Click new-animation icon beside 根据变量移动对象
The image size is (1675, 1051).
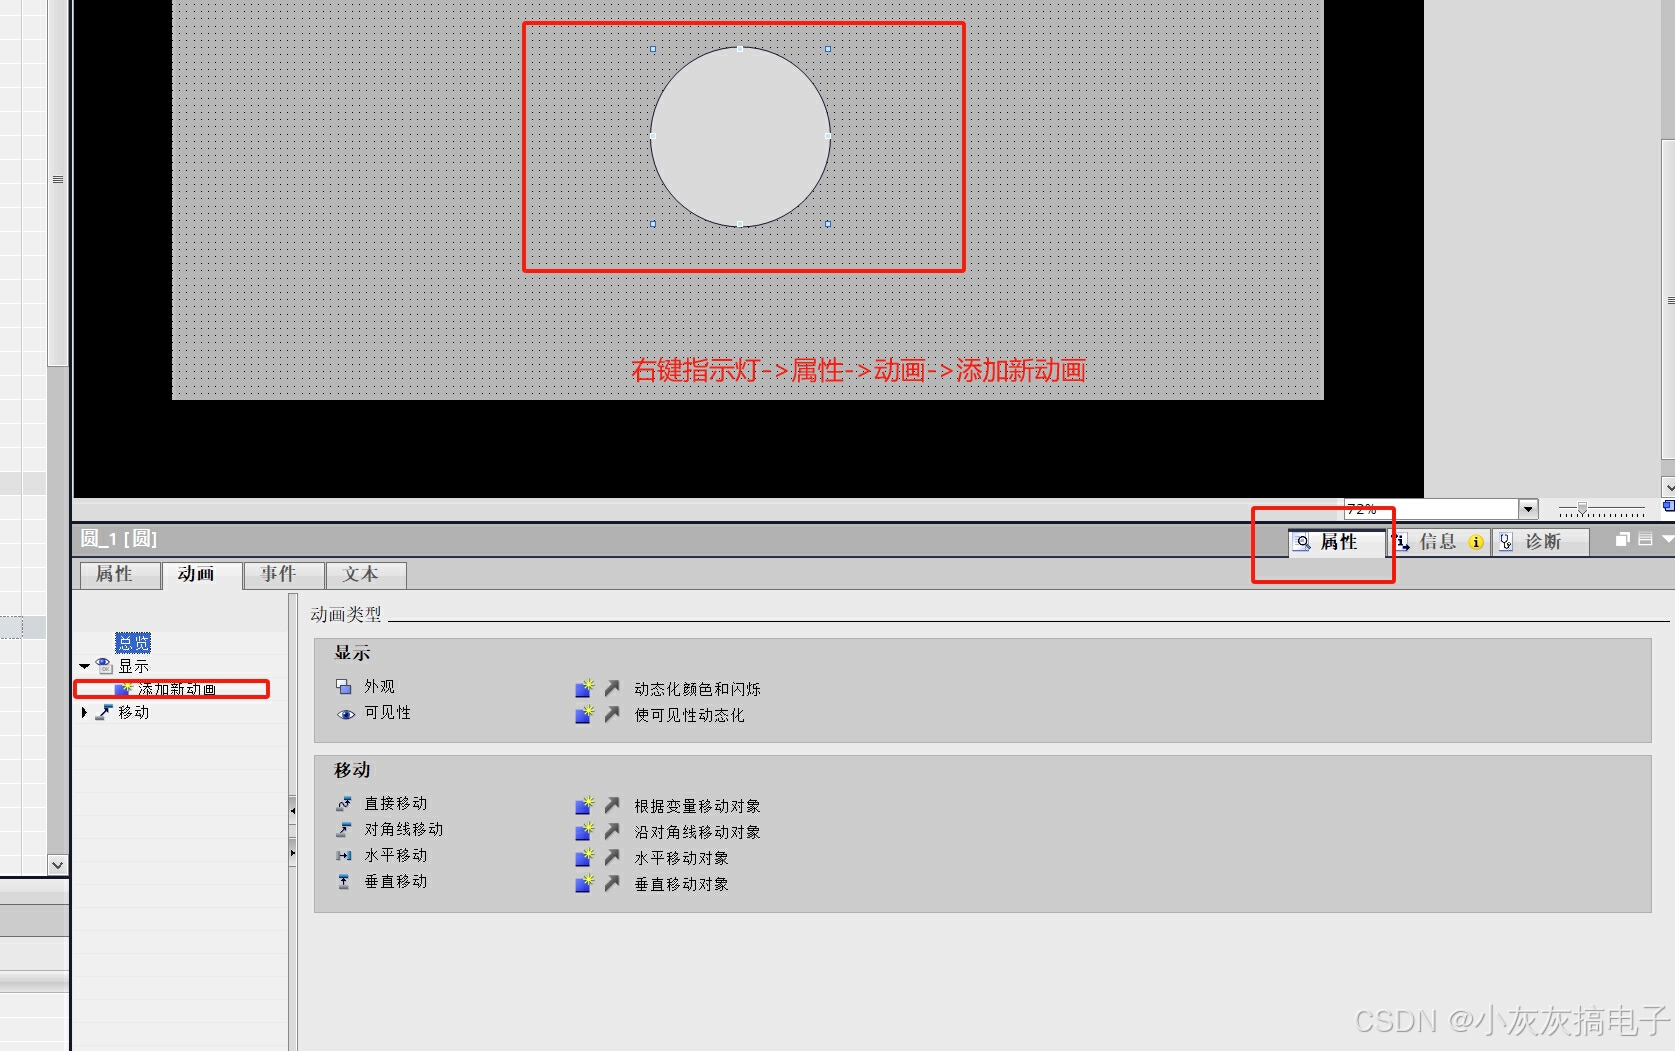click(x=585, y=805)
